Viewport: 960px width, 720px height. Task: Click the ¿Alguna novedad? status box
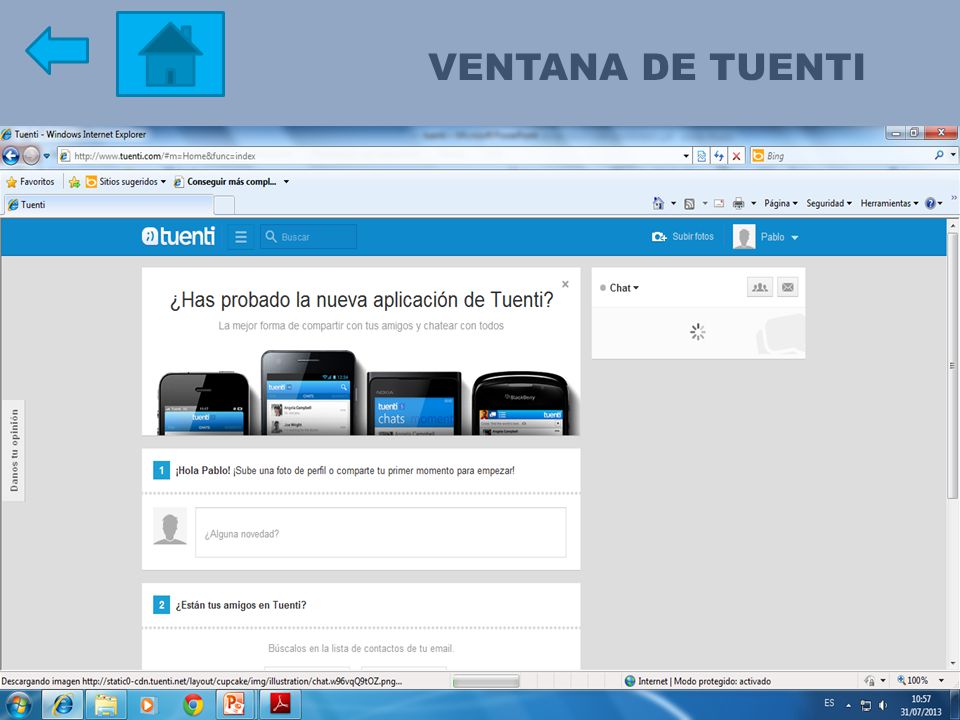tap(380, 533)
